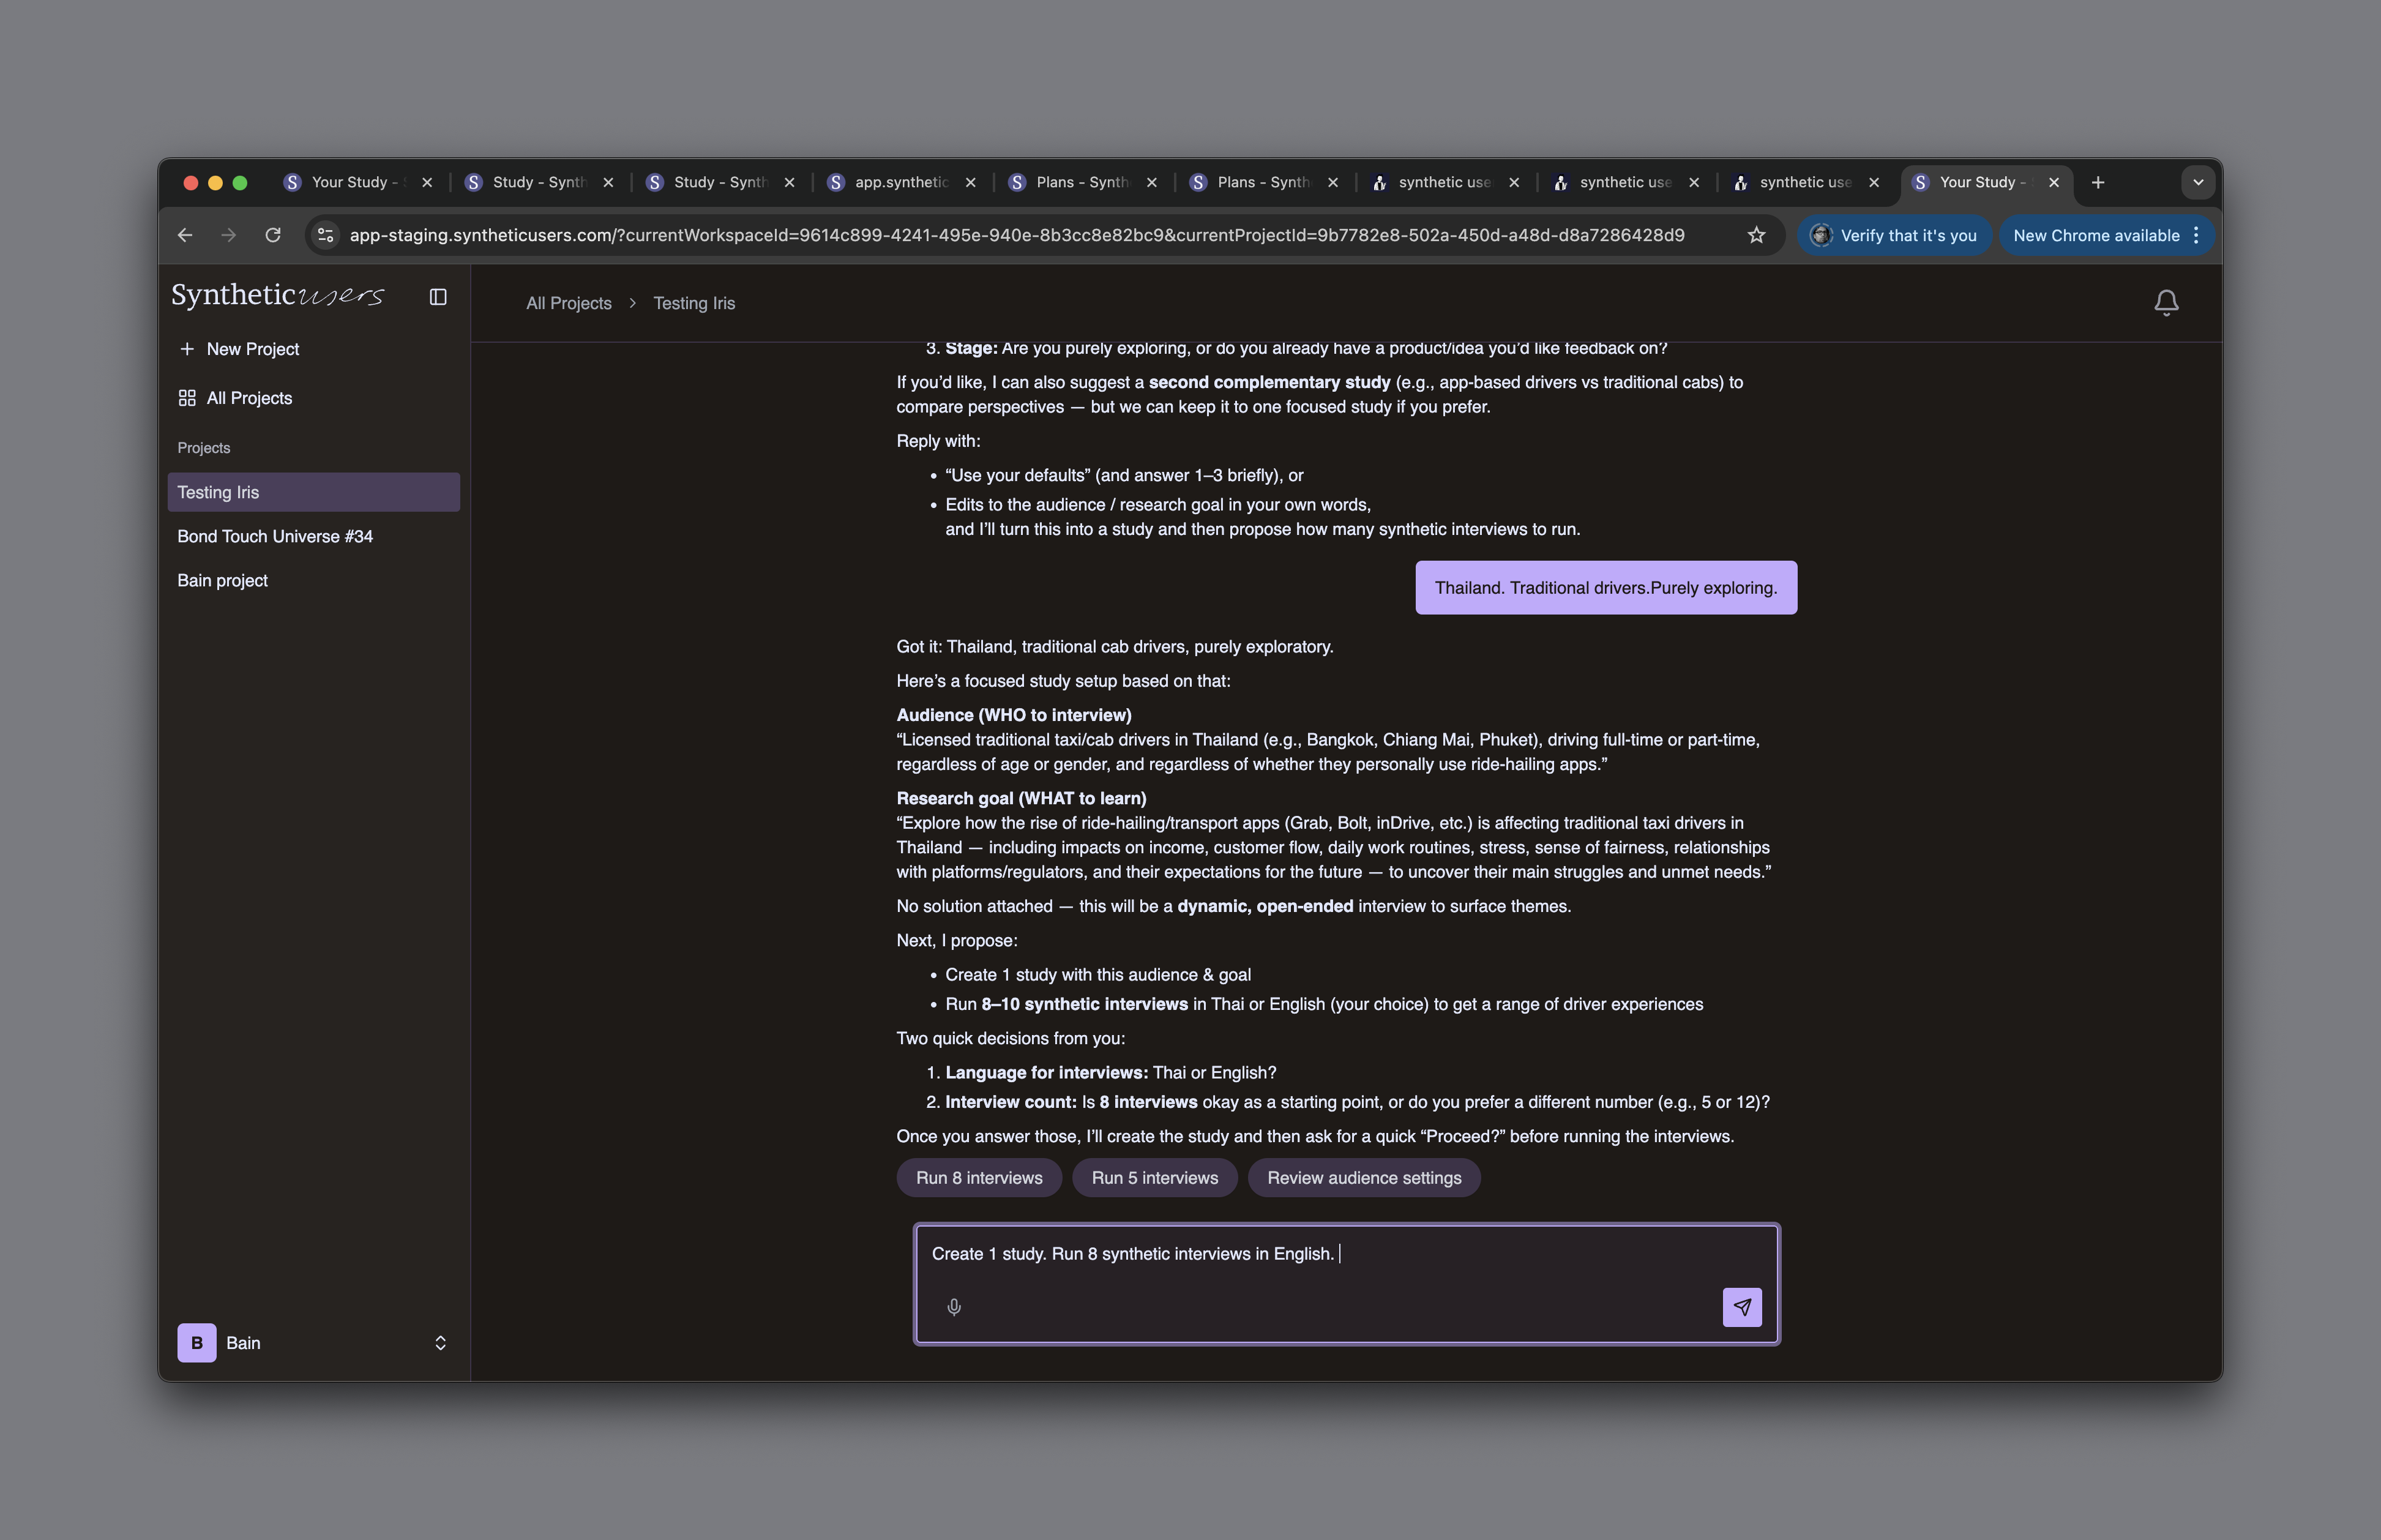This screenshot has height=1540, width=2381.
Task: Open Chrome's three-dot menu
Action: 2195,235
